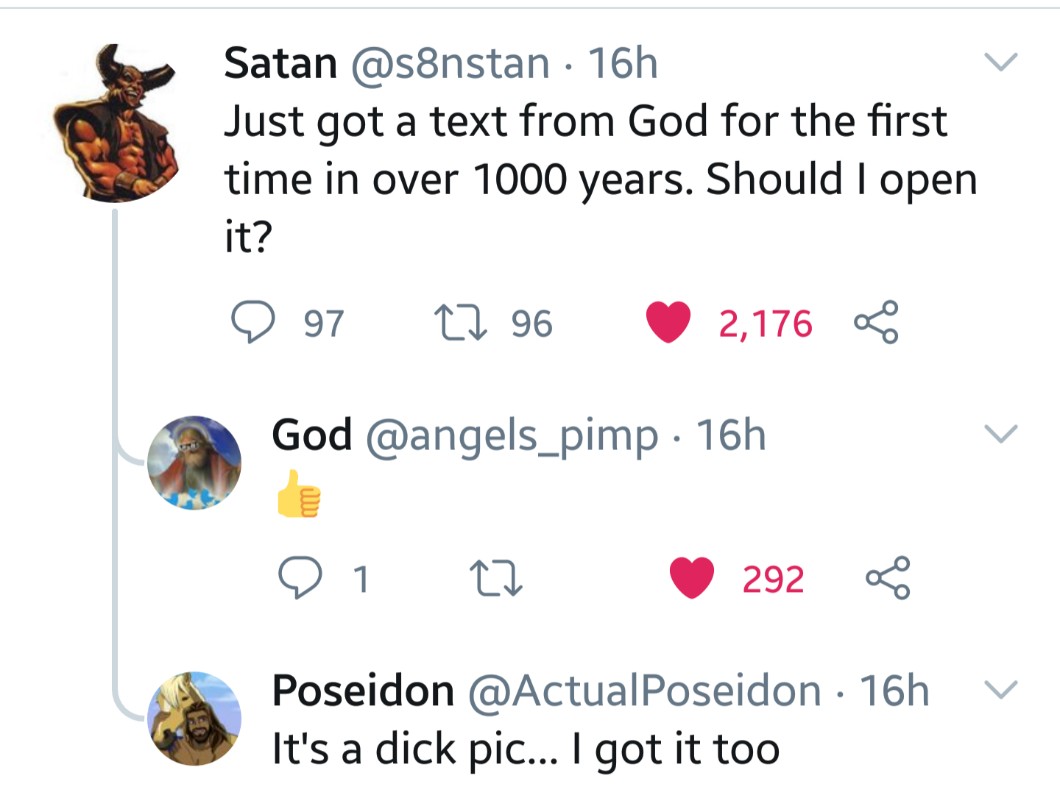Share Satan's tweet
1060x795 pixels.
[x=876, y=323]
